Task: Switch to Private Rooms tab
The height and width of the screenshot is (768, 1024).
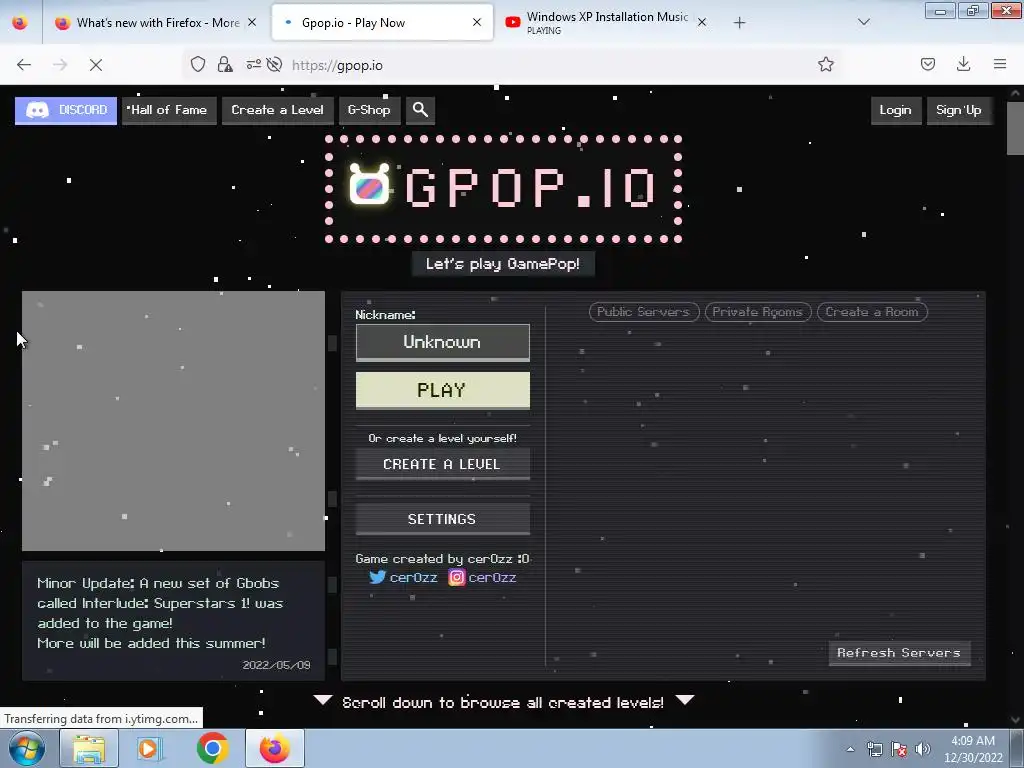Action: click(758, 312)
